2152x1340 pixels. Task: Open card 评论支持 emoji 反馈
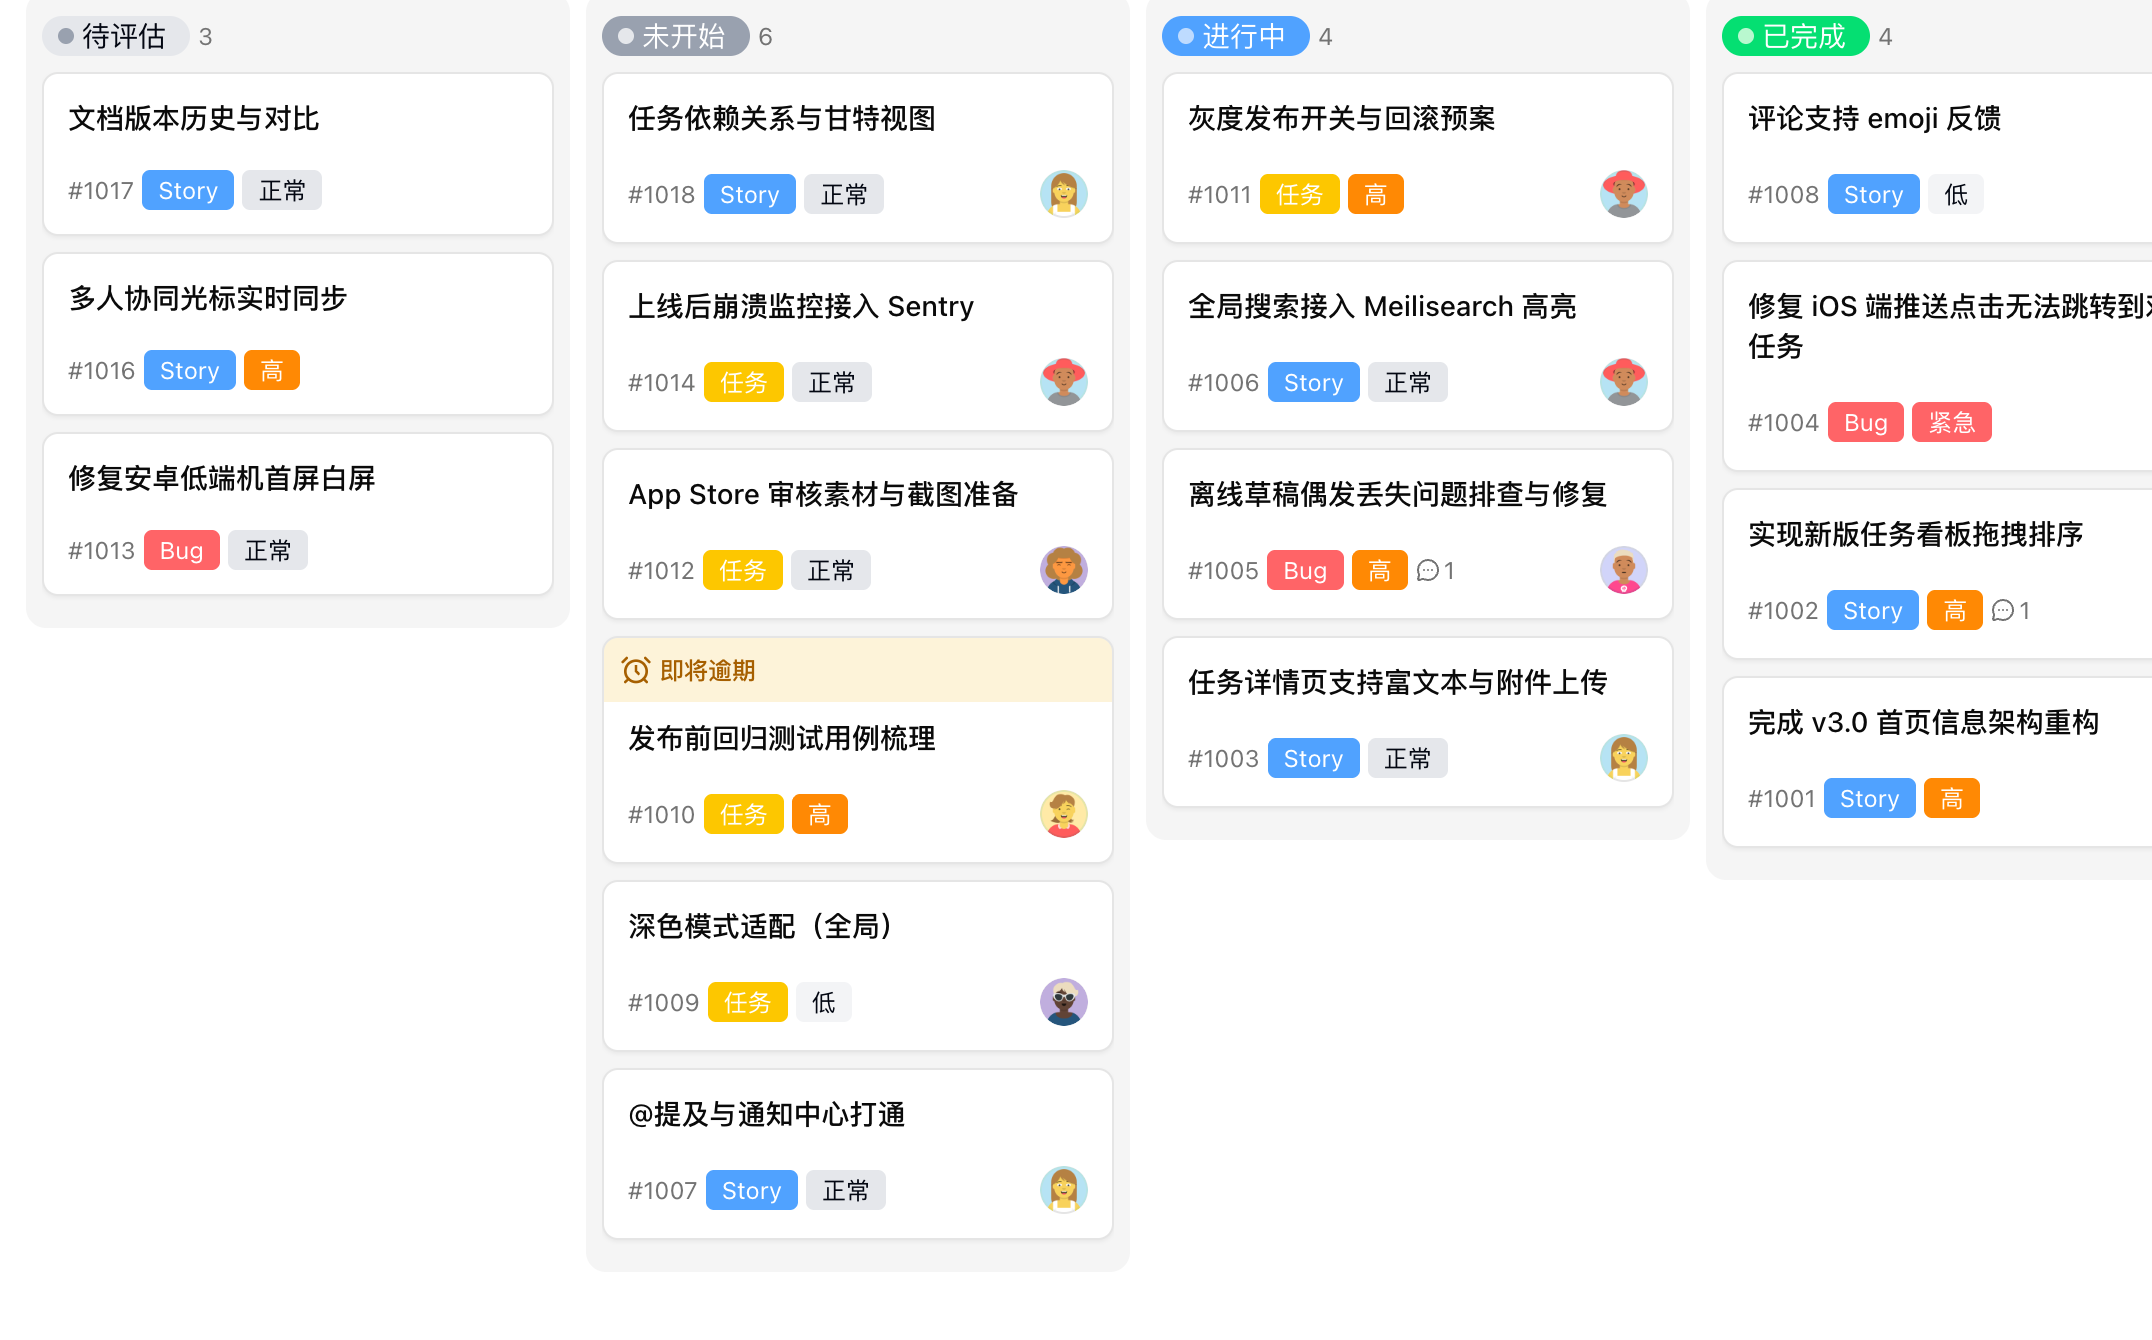[x=1938, y=158]
